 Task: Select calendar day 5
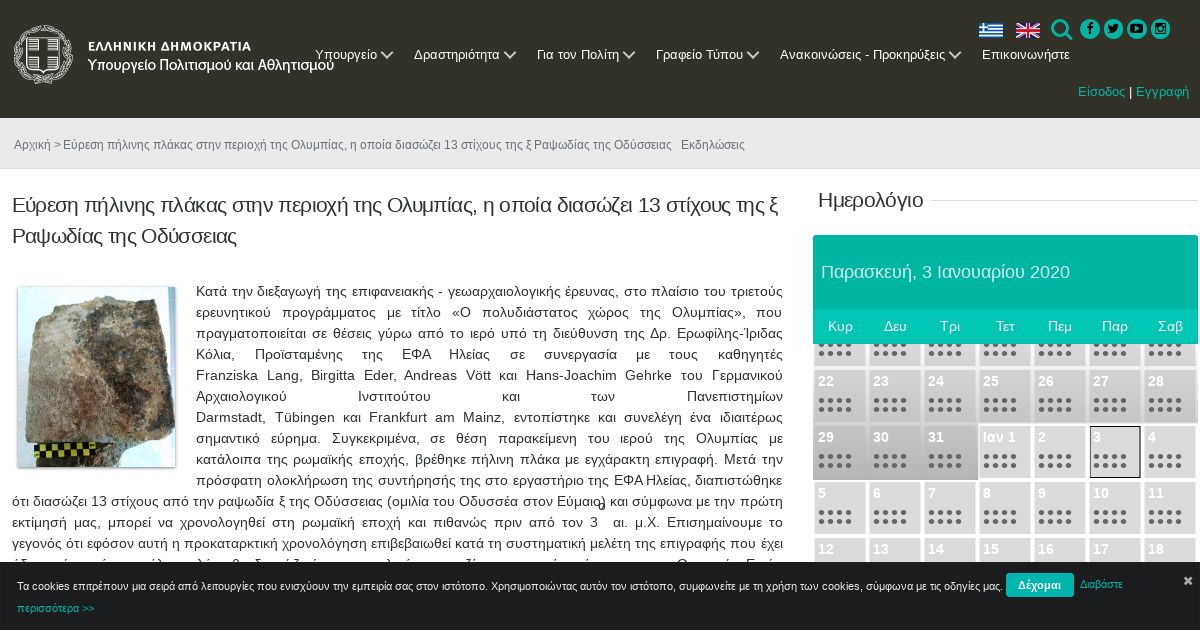pos(839,508)
